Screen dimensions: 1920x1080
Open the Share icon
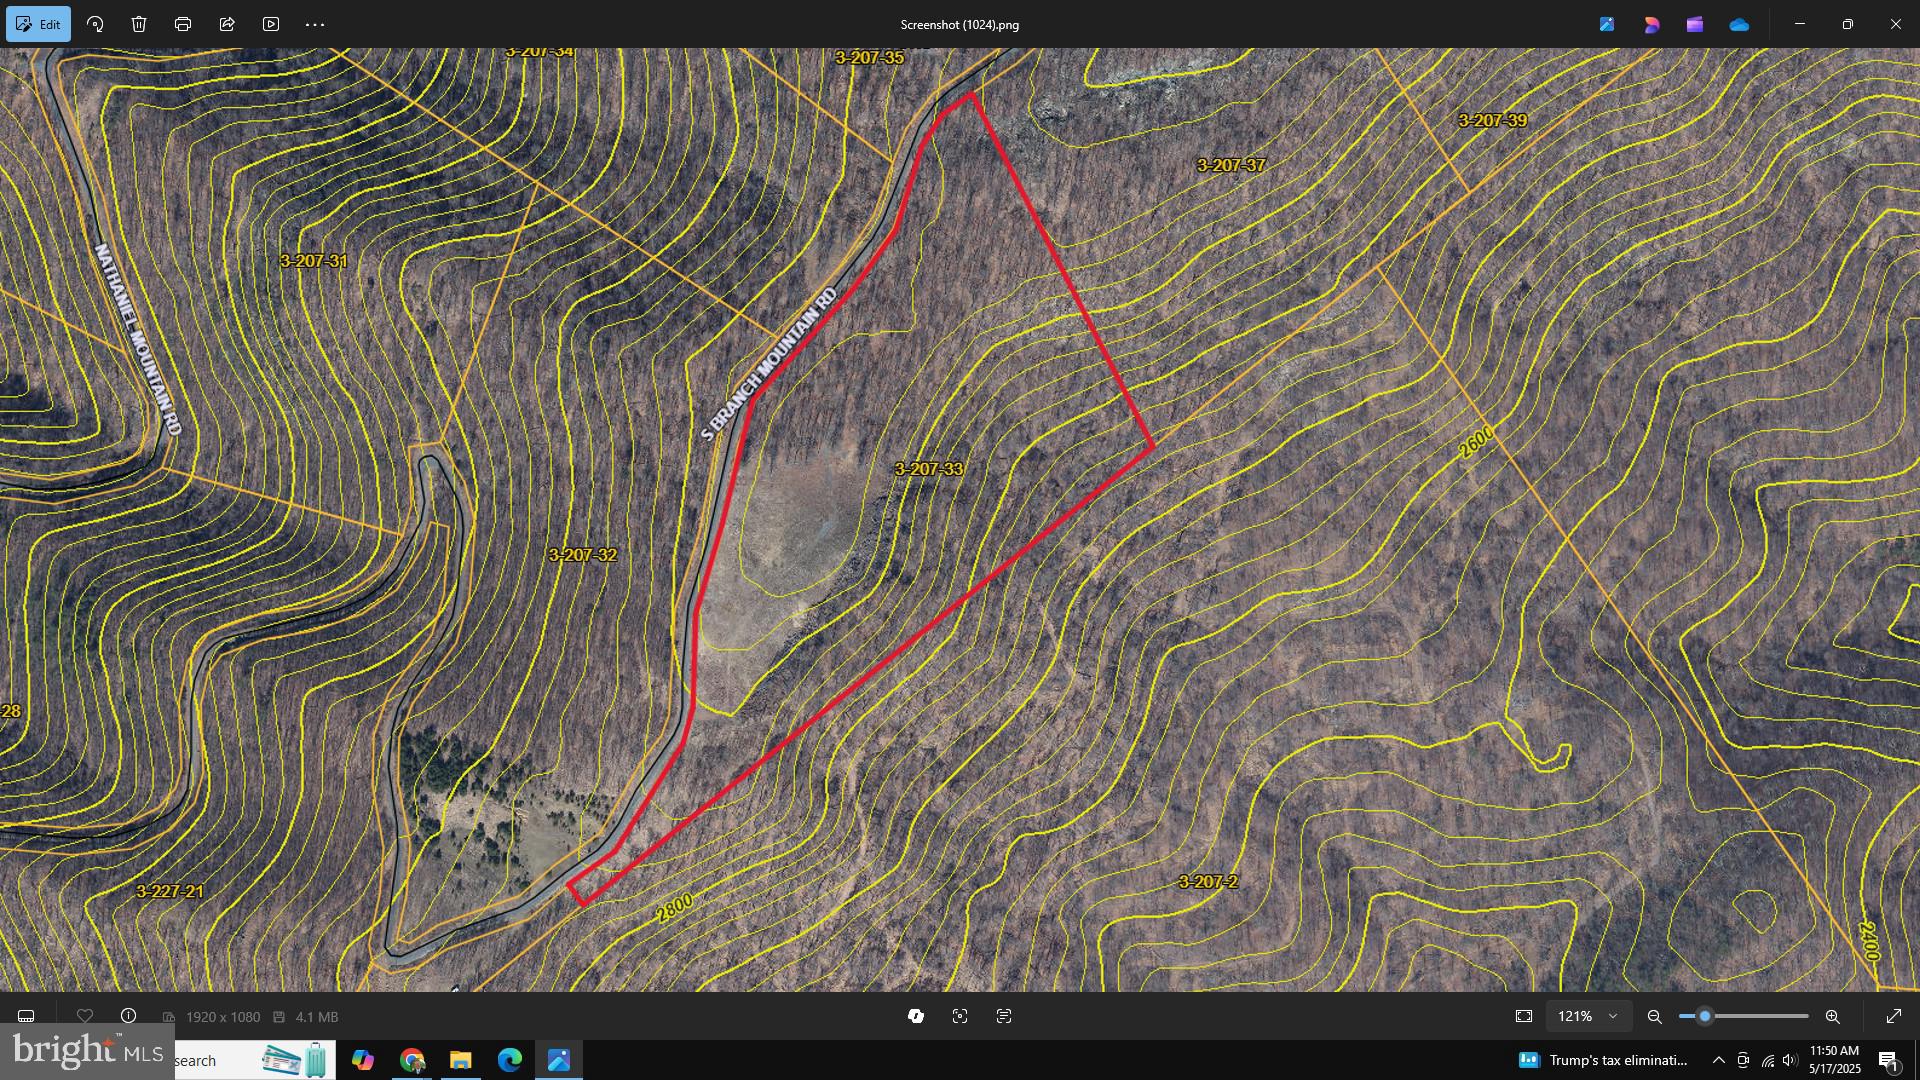227,24
